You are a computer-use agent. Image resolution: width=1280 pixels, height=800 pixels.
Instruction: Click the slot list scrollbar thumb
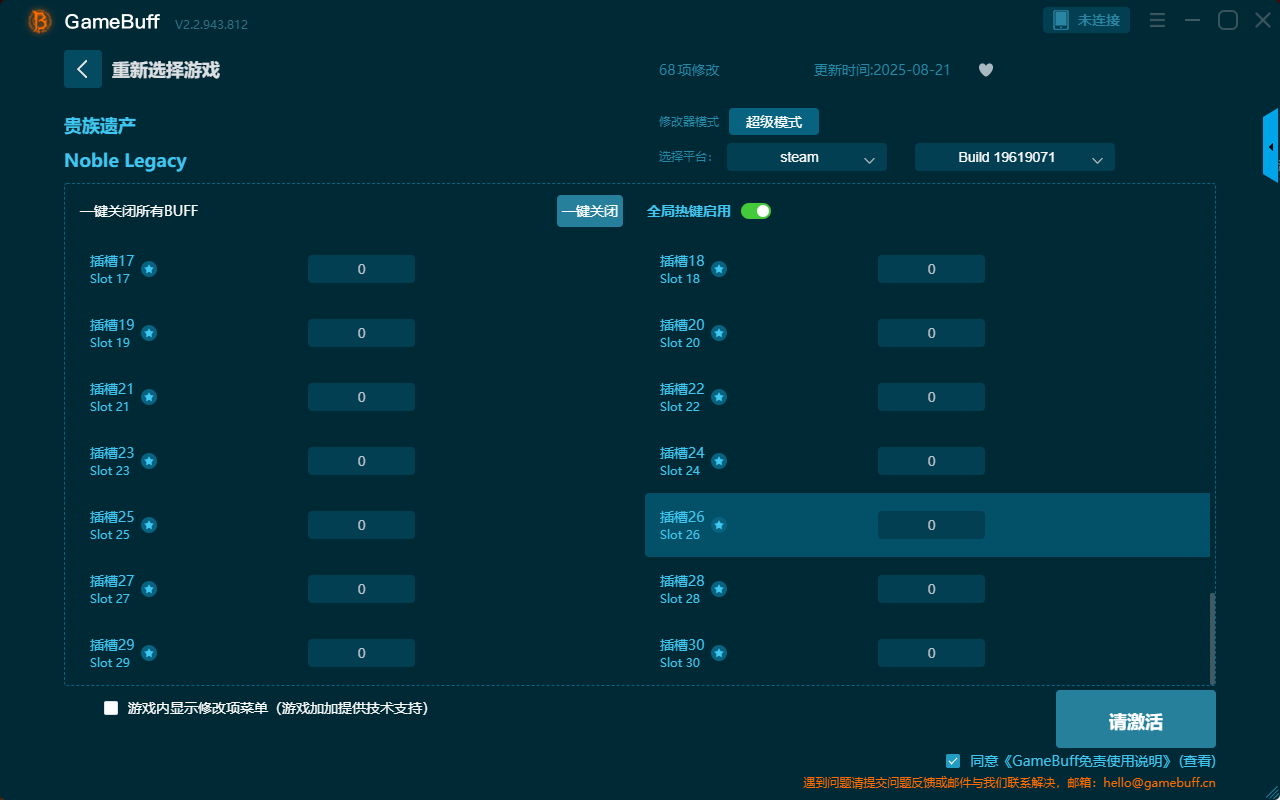(x=1213, y=638)
